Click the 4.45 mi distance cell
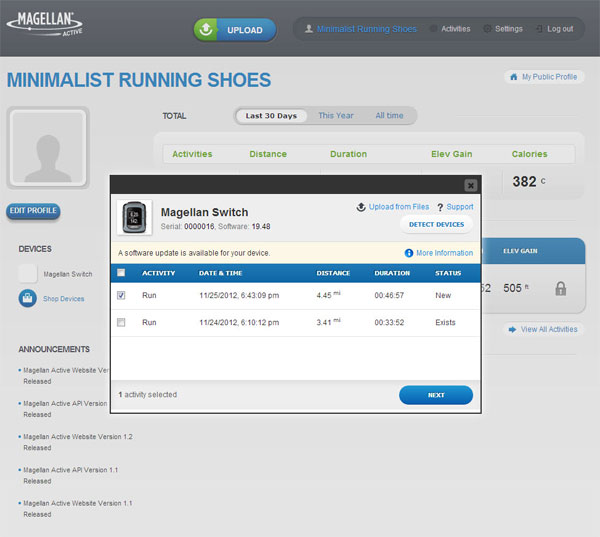This screenshot has width=600, height=537. (x=328, y=295)
